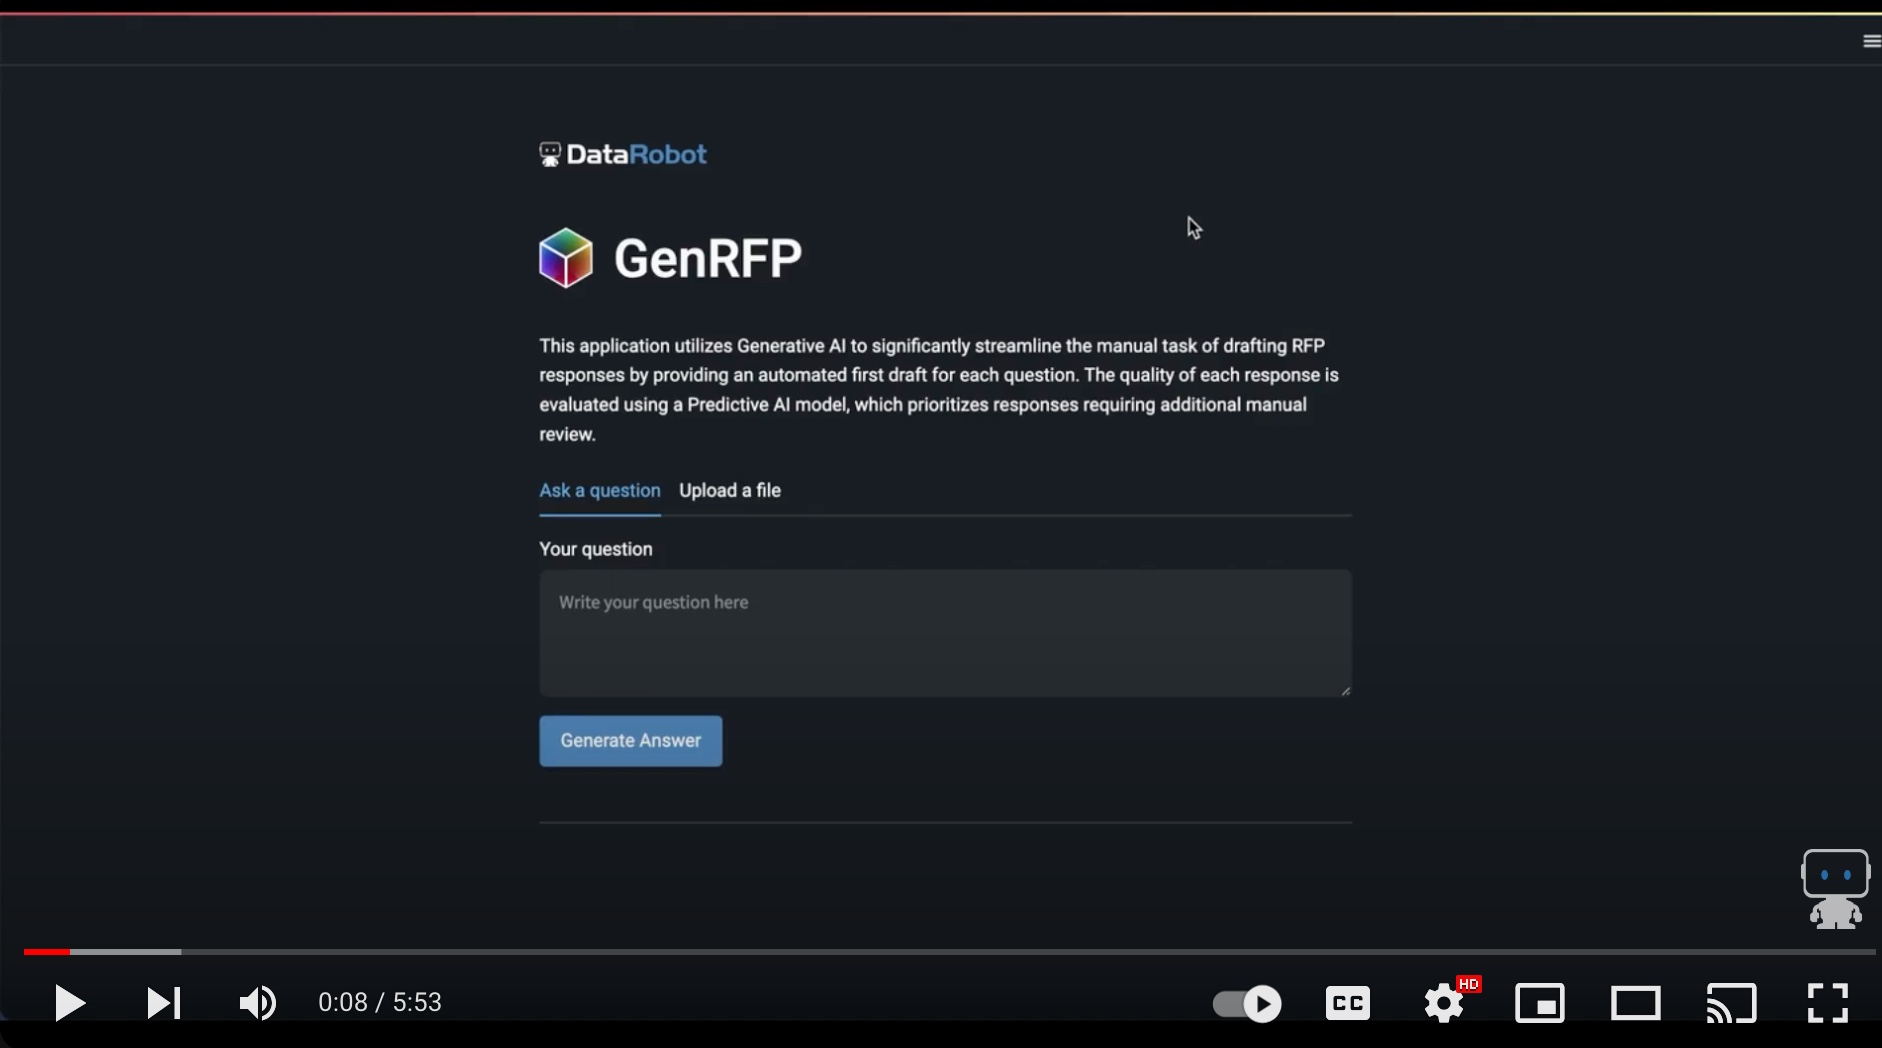The width and height of the screenshot is (1882, 1048).
Task: Click the application description paragraph
Action: [x=940, y=390]
